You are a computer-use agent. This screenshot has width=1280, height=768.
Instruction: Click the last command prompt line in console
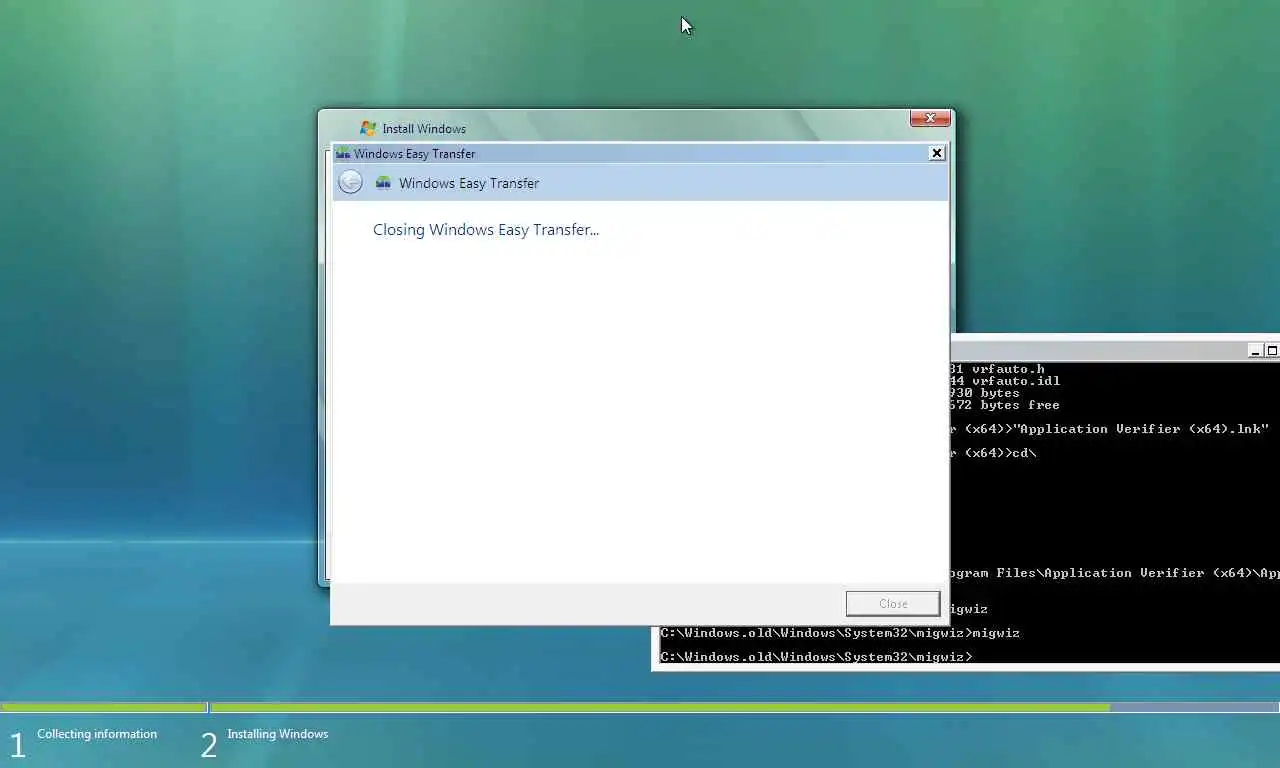pyautogui.click(x=816, y=657)
